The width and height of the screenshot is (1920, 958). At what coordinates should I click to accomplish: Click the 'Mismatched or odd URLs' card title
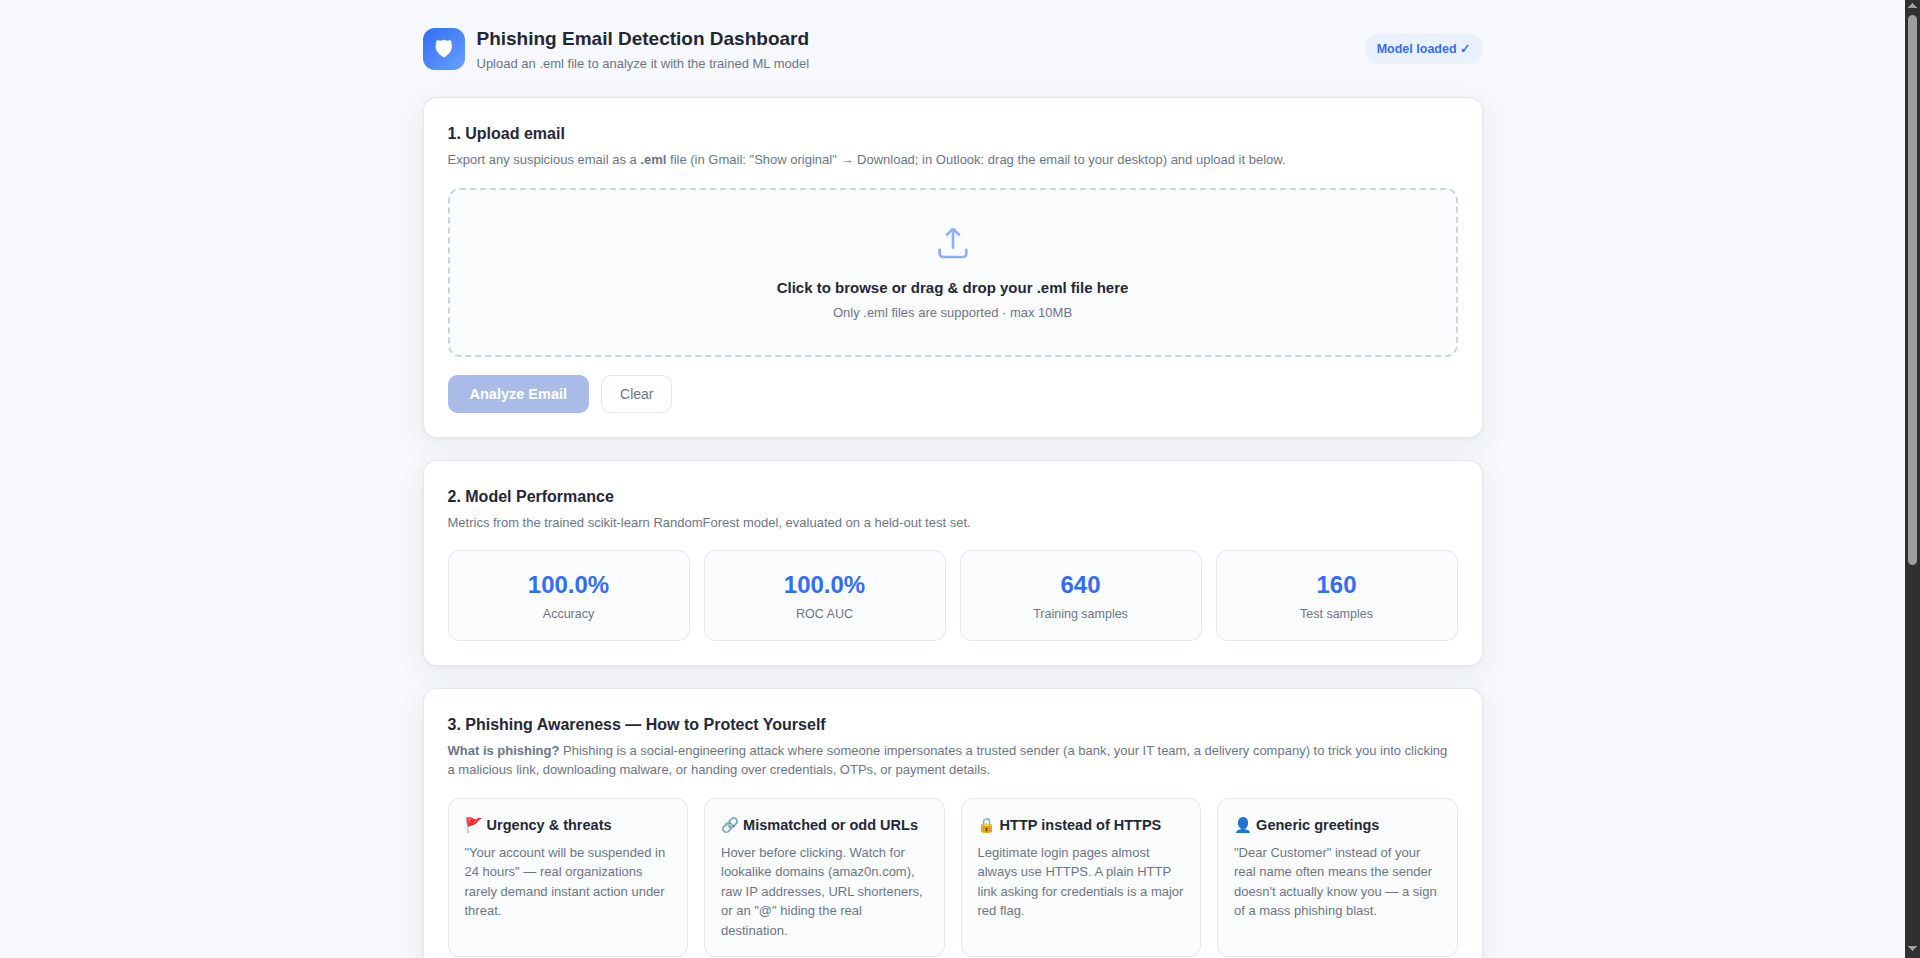(x=830, y=825)
